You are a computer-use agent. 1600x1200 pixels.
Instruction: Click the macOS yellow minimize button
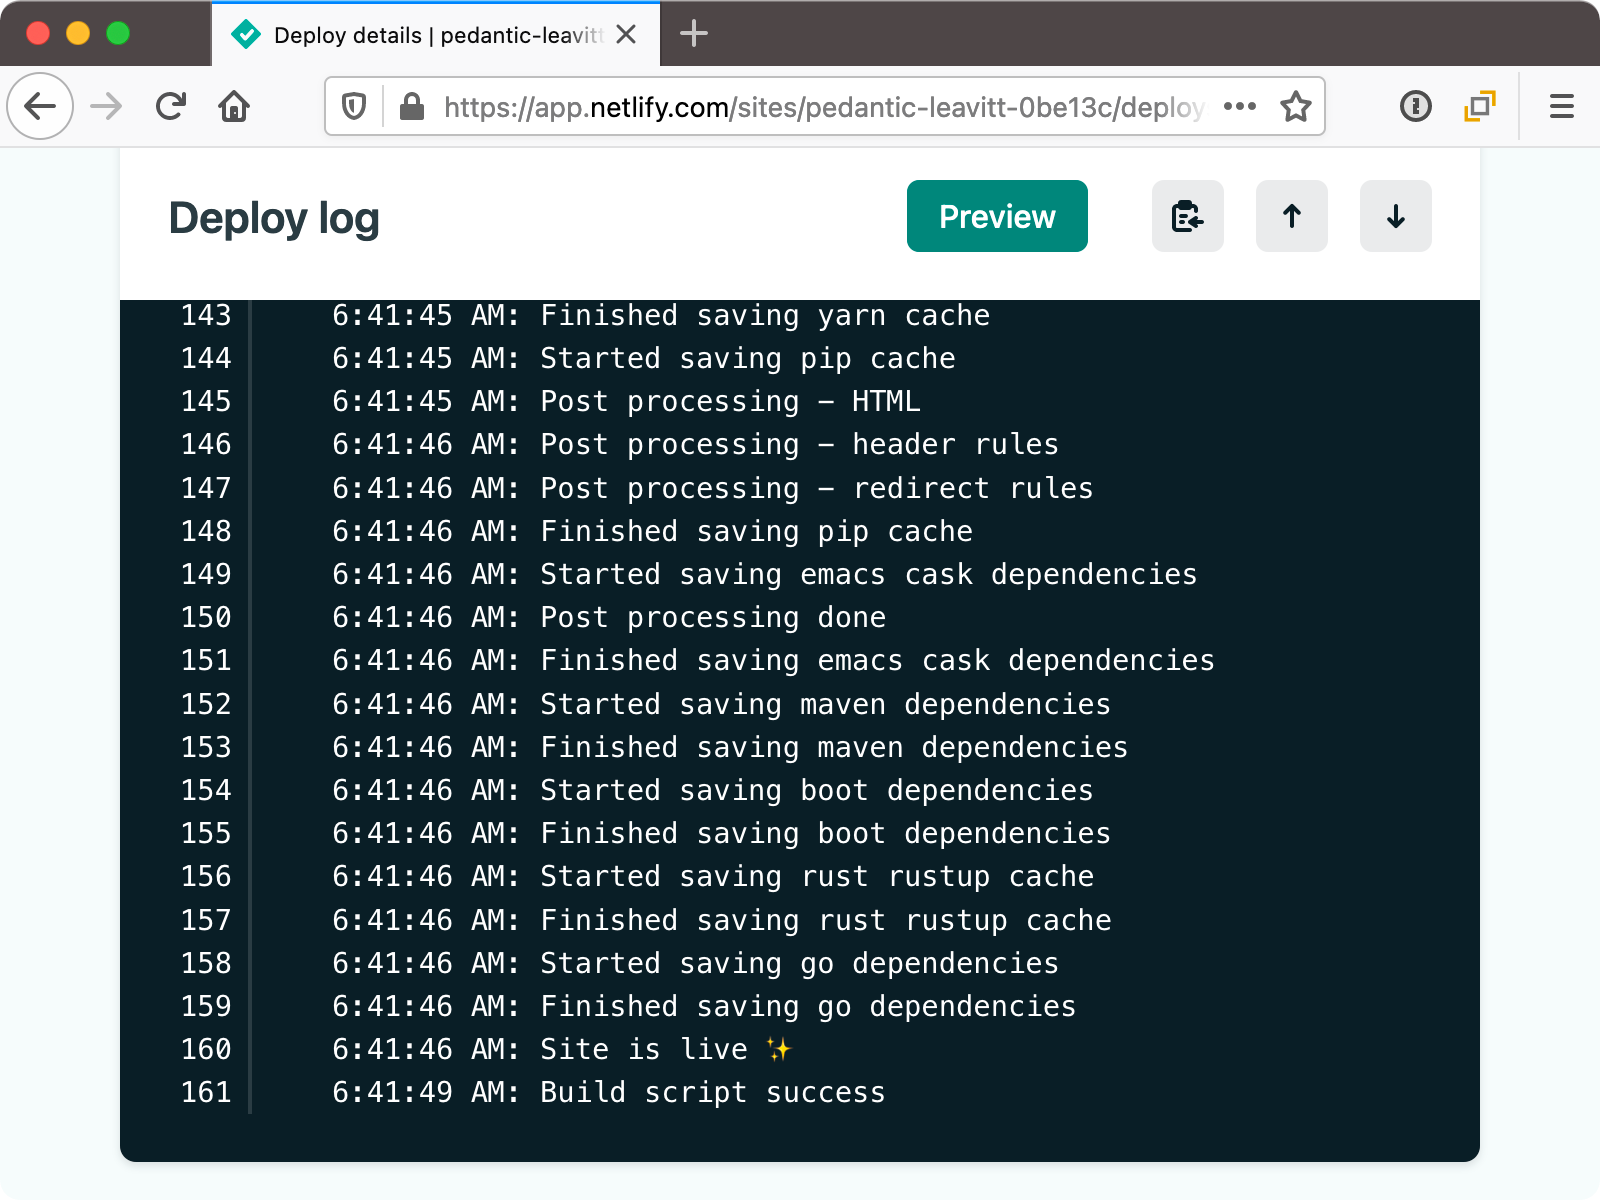tap(78, 33)
